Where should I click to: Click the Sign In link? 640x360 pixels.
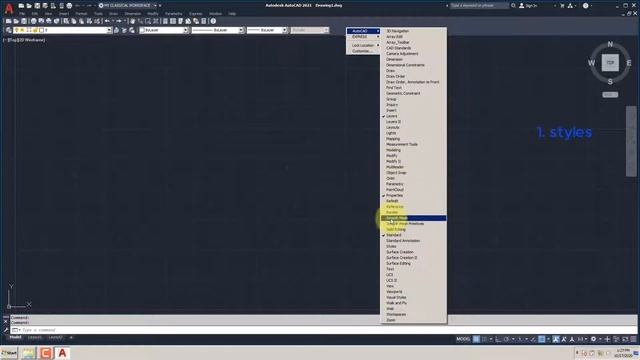531,6
